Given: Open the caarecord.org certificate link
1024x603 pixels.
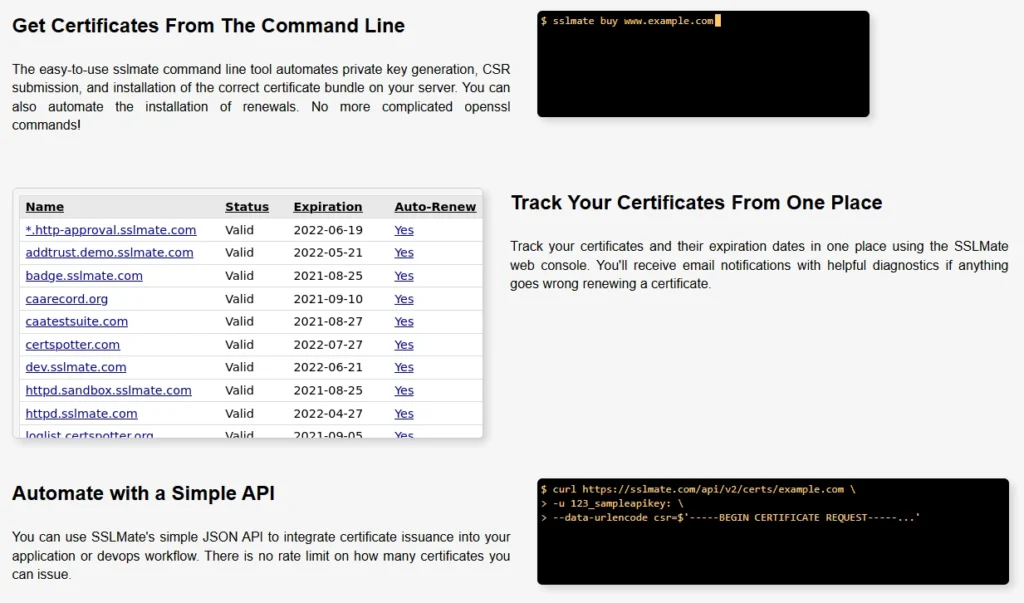Looking at the screenshot, I should point(67,299).
